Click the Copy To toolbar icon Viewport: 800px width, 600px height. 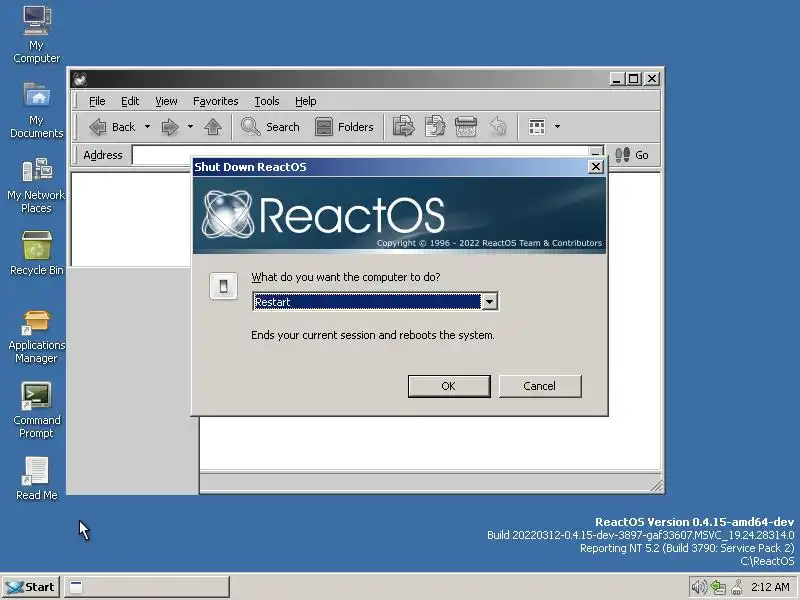point(435,127)
